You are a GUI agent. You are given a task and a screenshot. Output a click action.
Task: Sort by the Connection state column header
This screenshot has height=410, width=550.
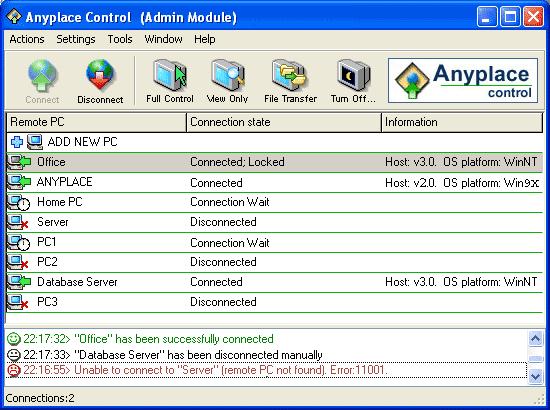(x=284, y=122)
